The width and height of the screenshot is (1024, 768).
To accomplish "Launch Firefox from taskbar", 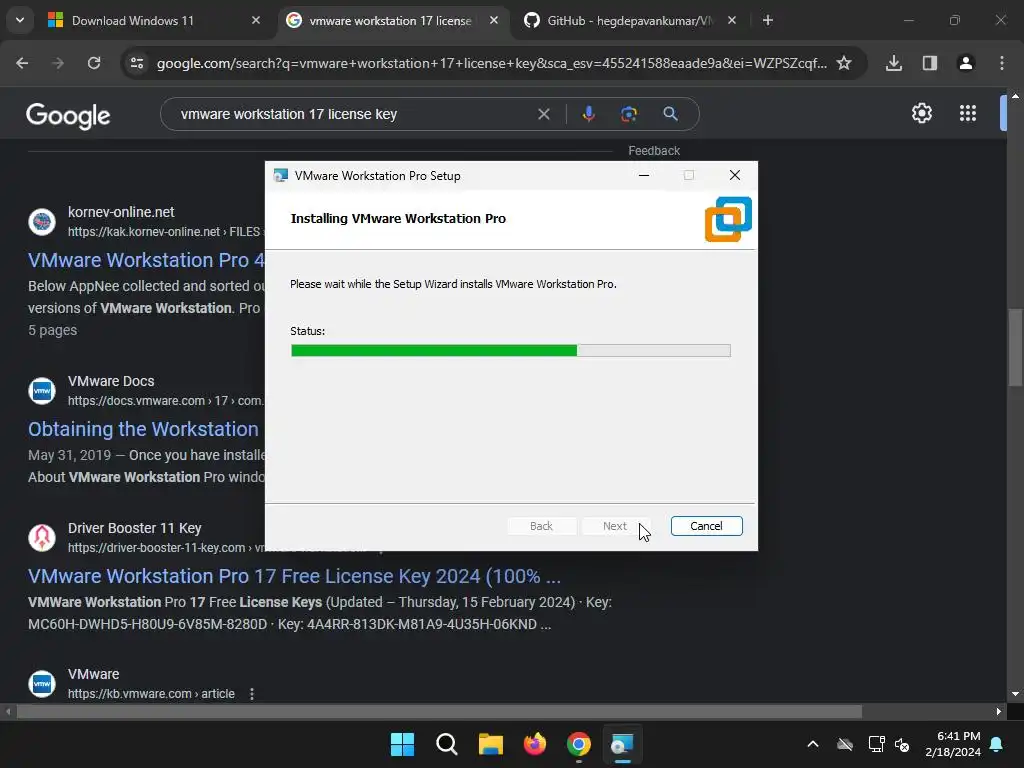I will coord(535,744).
